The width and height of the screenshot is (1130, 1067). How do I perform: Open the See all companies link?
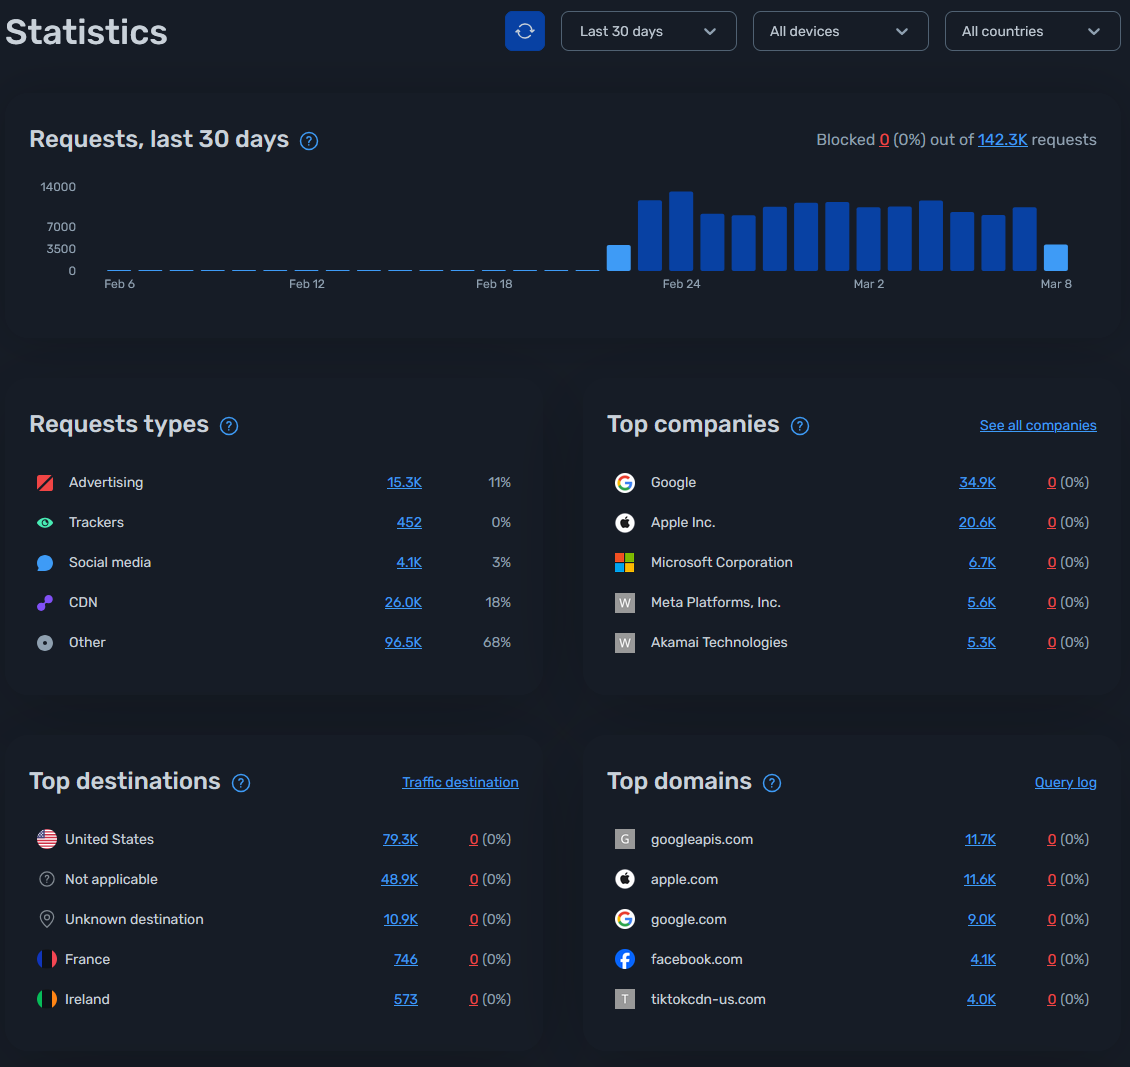click(1038, 425)
